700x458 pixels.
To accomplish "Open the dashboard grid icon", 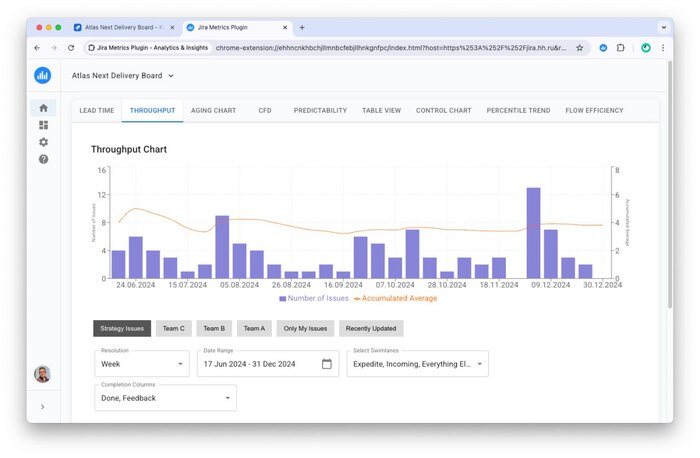I will 43,125.
